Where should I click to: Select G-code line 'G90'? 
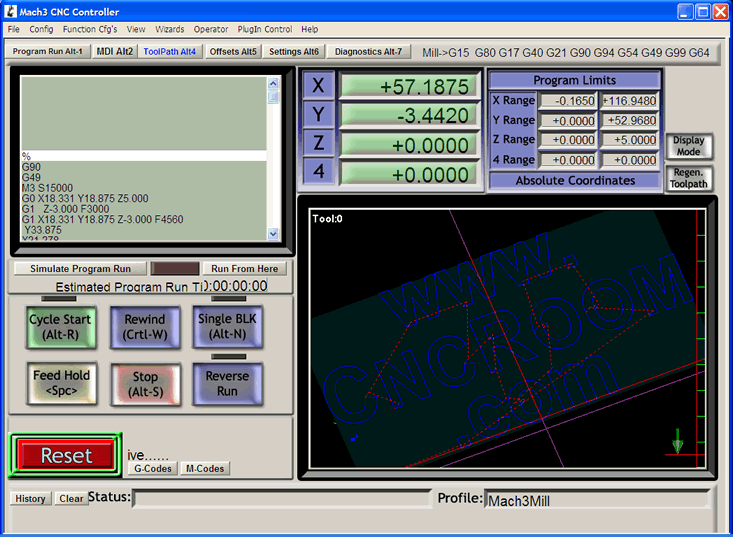point(31,167)
